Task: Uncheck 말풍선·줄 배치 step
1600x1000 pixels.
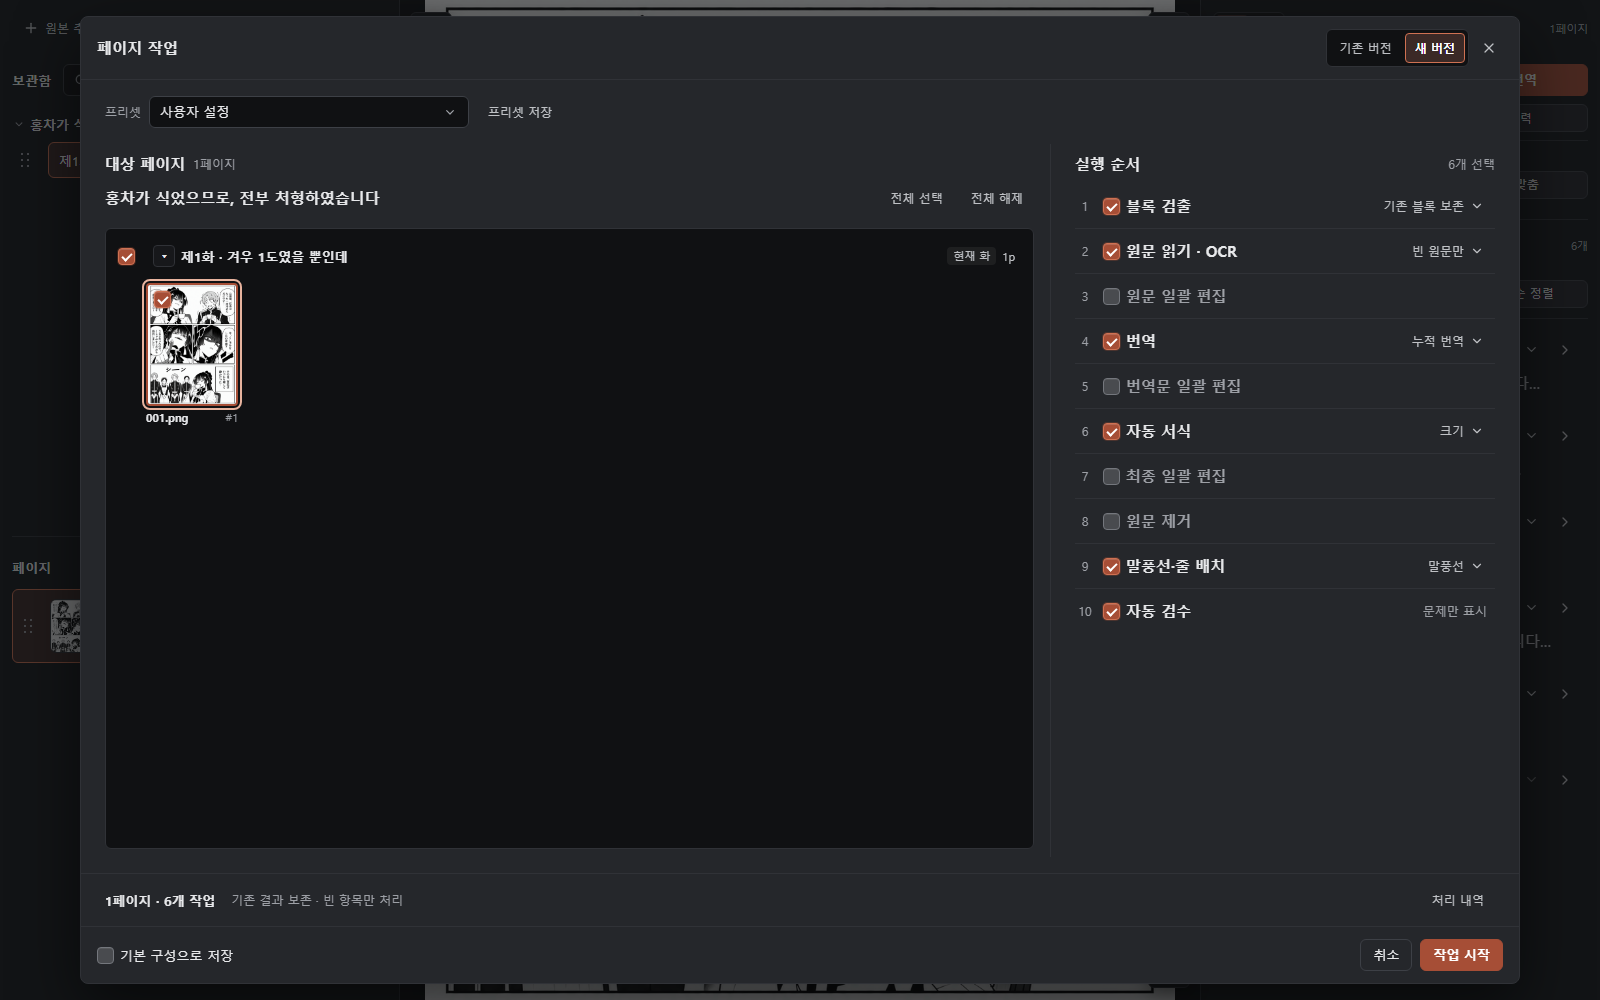Action: [1111, 567]
